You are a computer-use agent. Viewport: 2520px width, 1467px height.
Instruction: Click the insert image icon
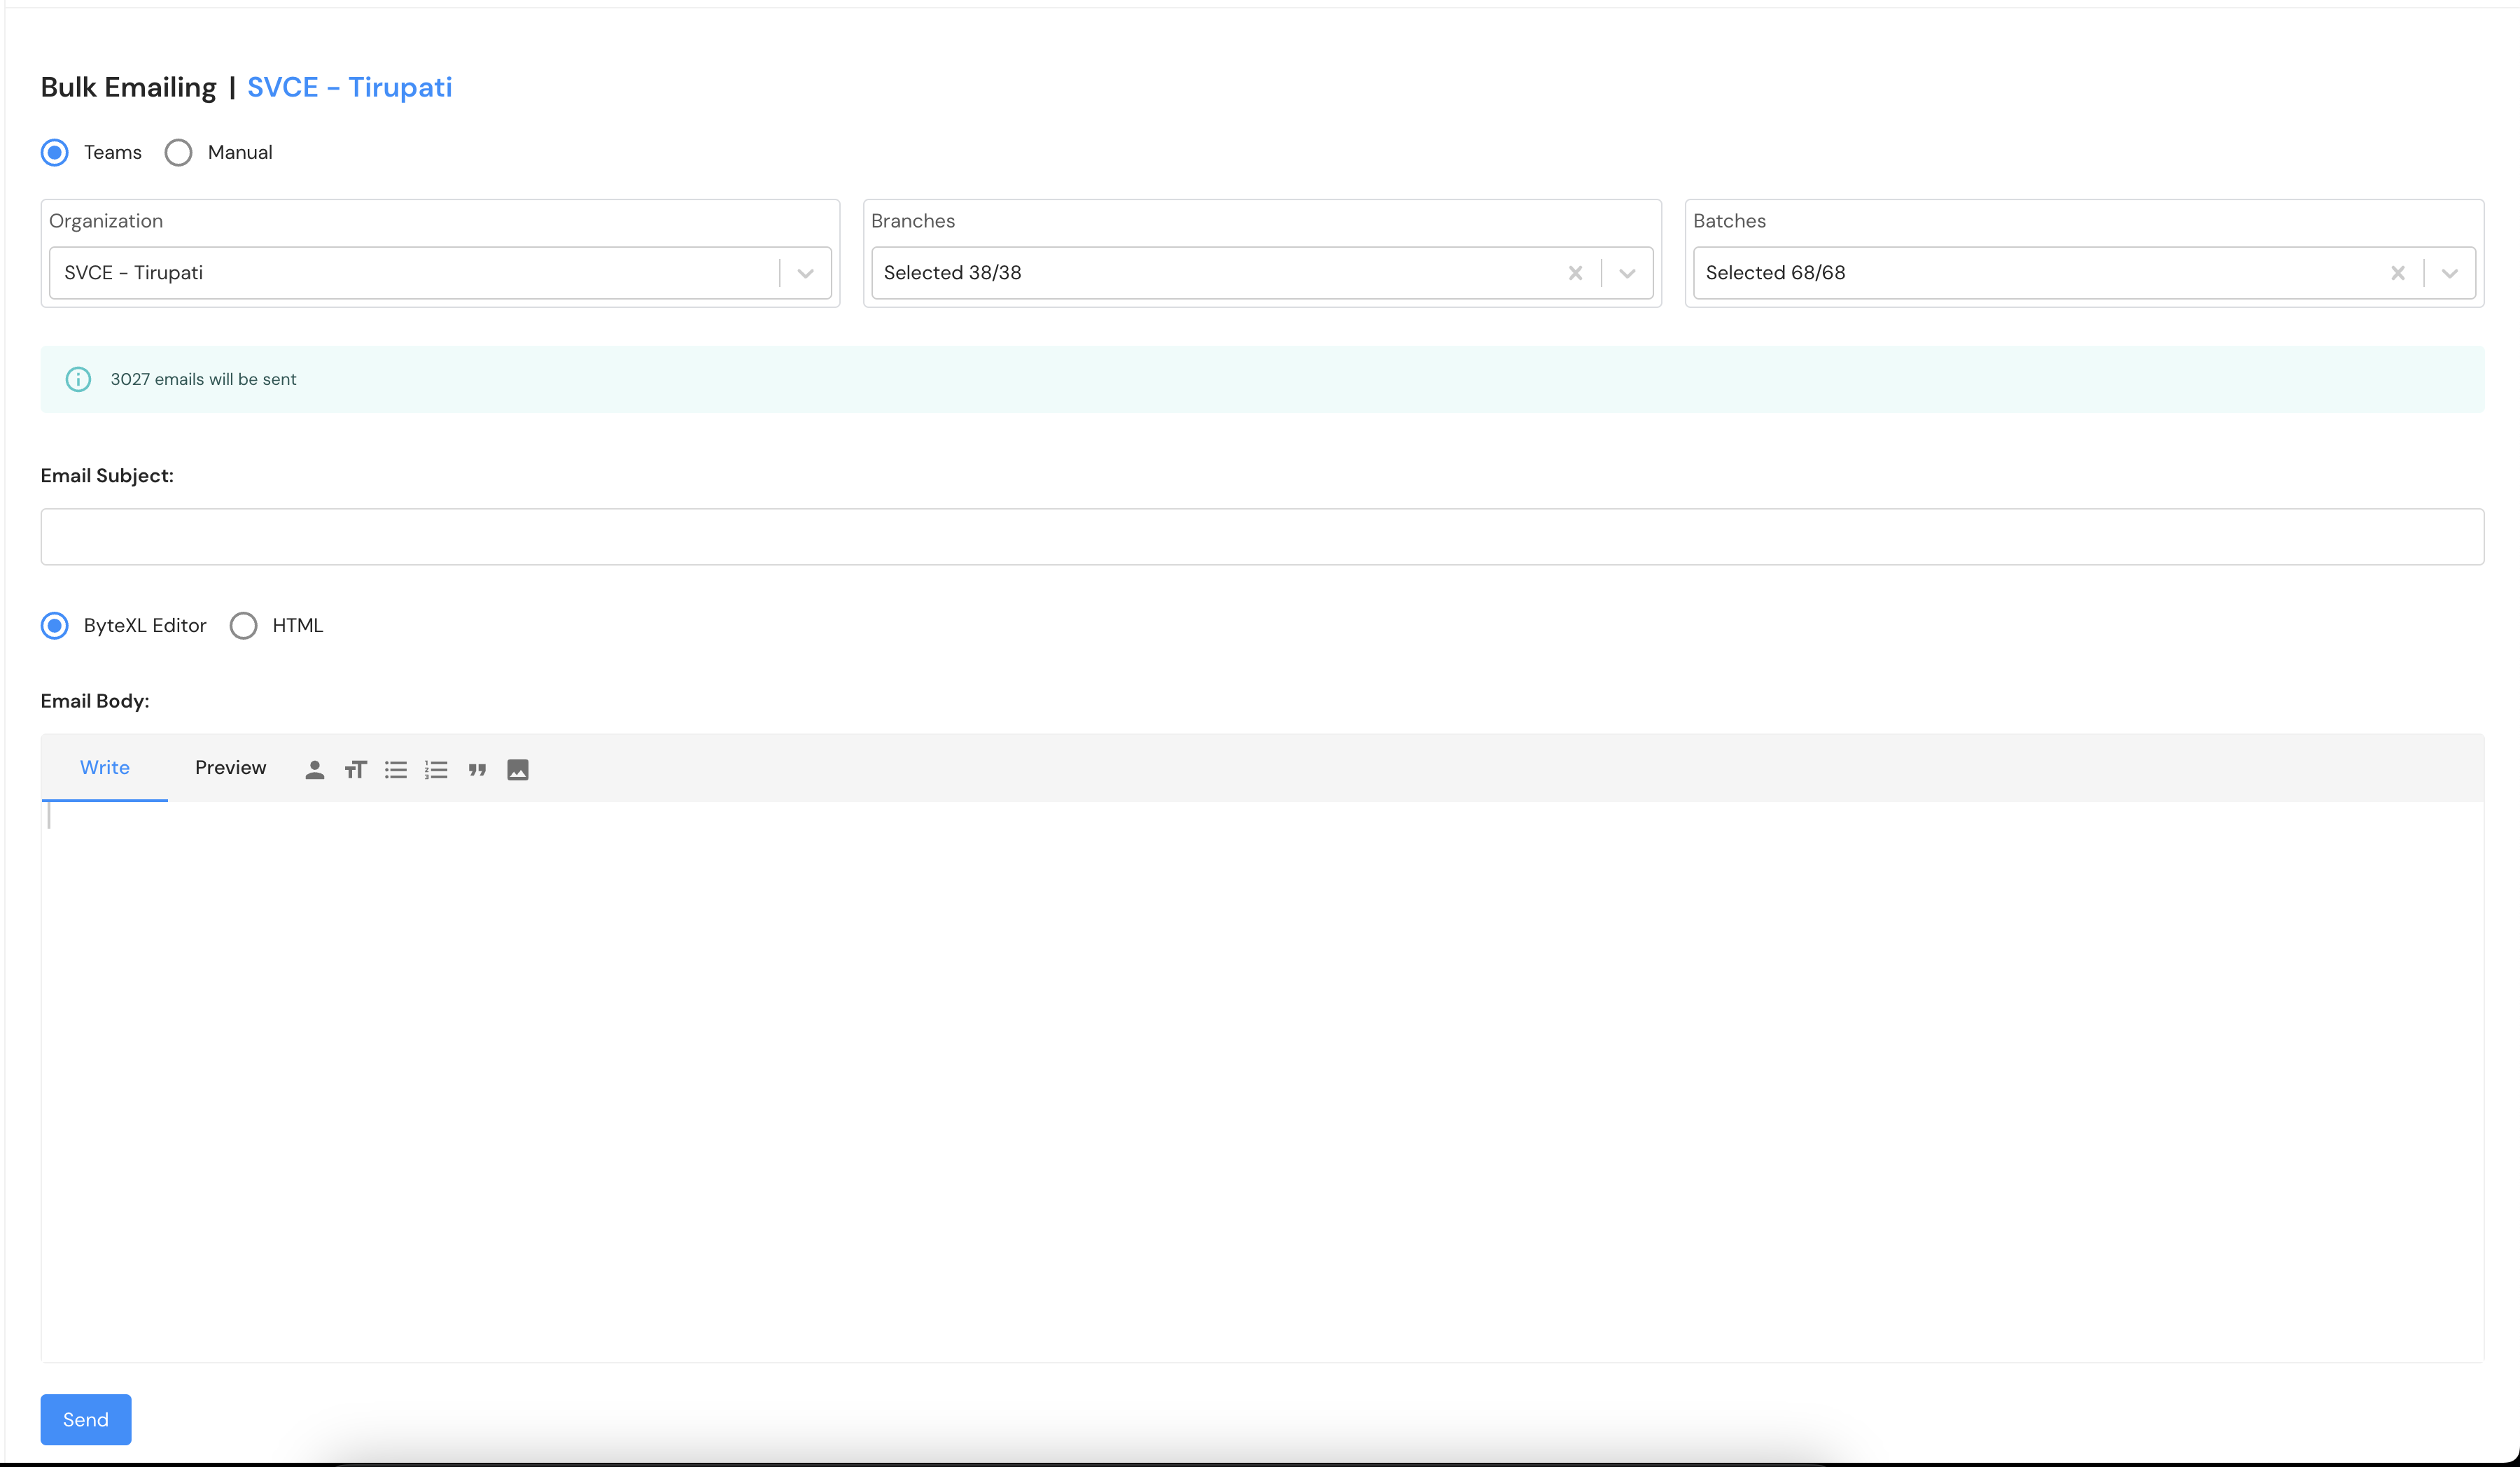(x=517, y=769)
